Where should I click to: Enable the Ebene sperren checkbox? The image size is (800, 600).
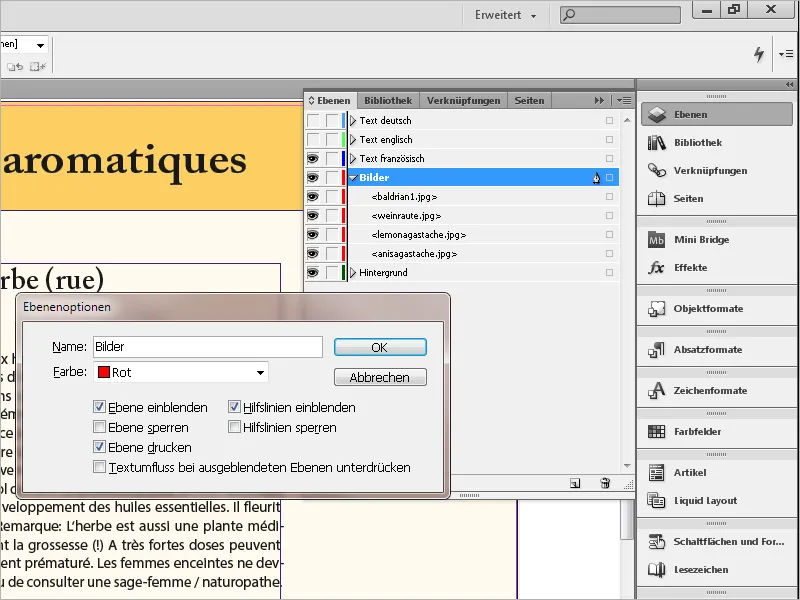(99, 426)
